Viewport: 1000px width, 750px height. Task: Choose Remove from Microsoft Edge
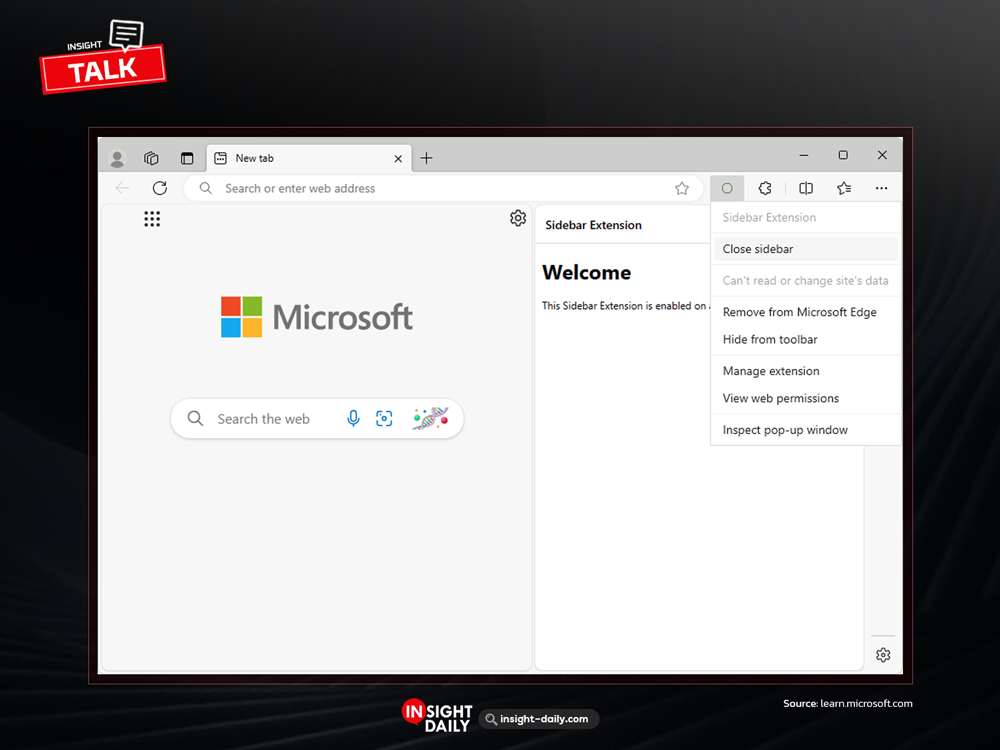pos(799,312)
